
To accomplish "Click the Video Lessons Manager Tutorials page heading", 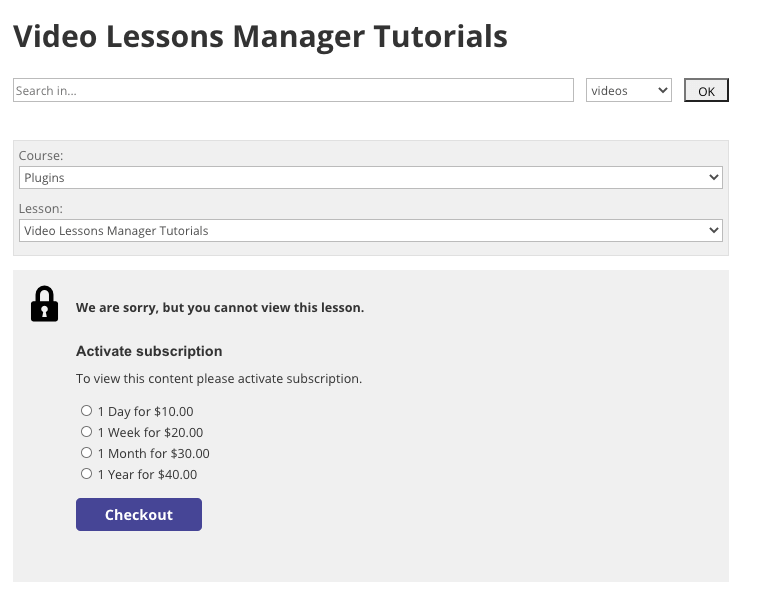I will pos(260,37).
